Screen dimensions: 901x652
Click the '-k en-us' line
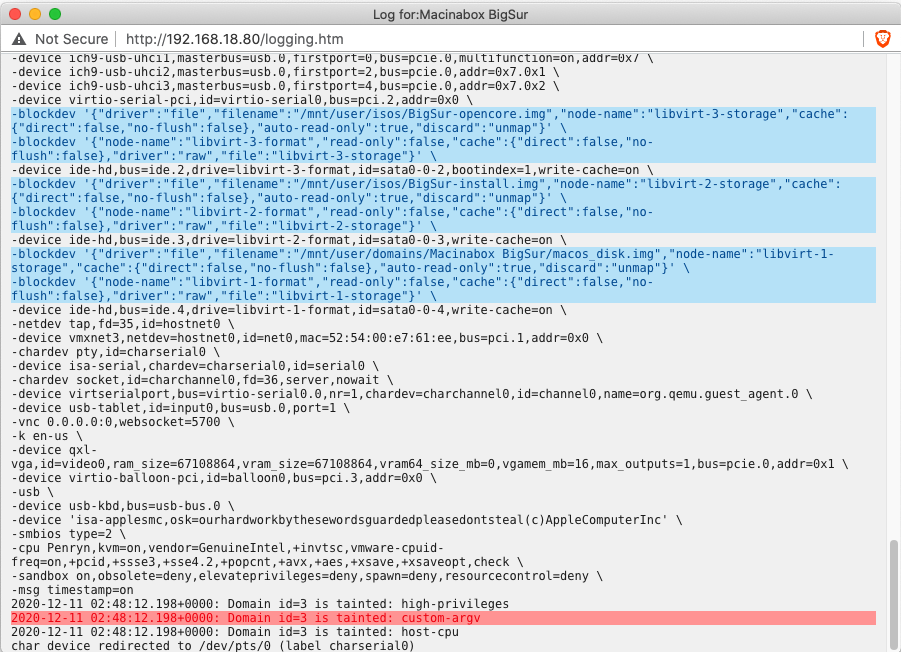point(47,436)
